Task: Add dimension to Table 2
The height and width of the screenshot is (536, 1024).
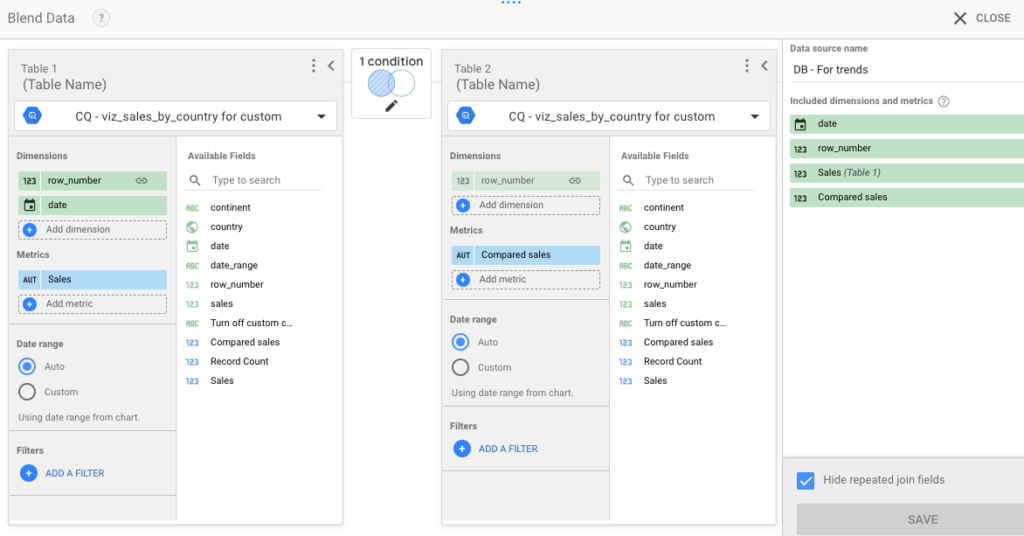Action: [x=526, y=205]
